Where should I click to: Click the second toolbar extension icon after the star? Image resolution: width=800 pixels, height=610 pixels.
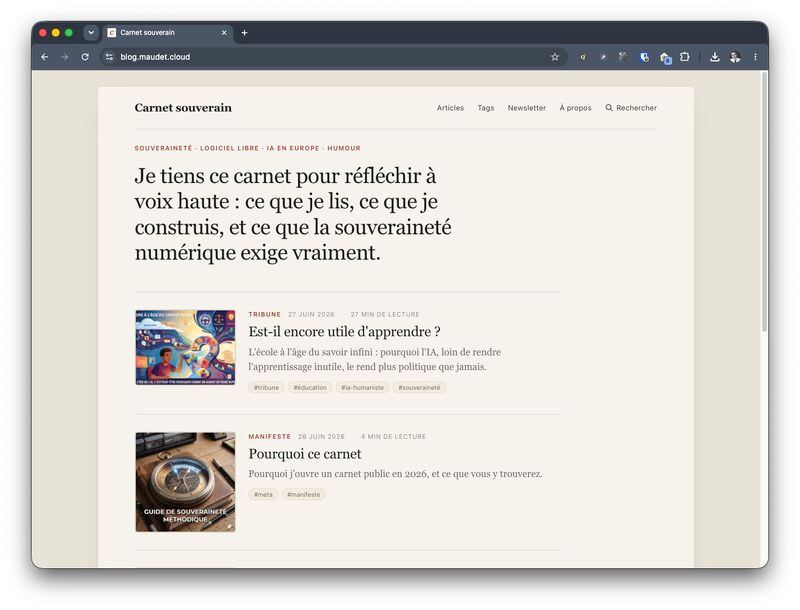[x=603, y=57]
